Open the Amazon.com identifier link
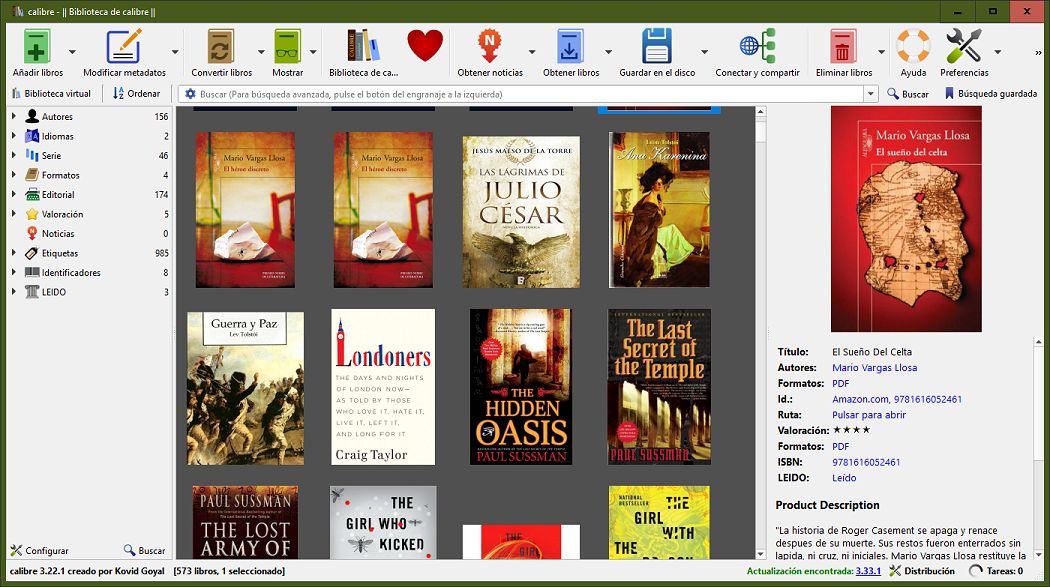The height and width of the screenshot is (587, 1050). [860, 399]
